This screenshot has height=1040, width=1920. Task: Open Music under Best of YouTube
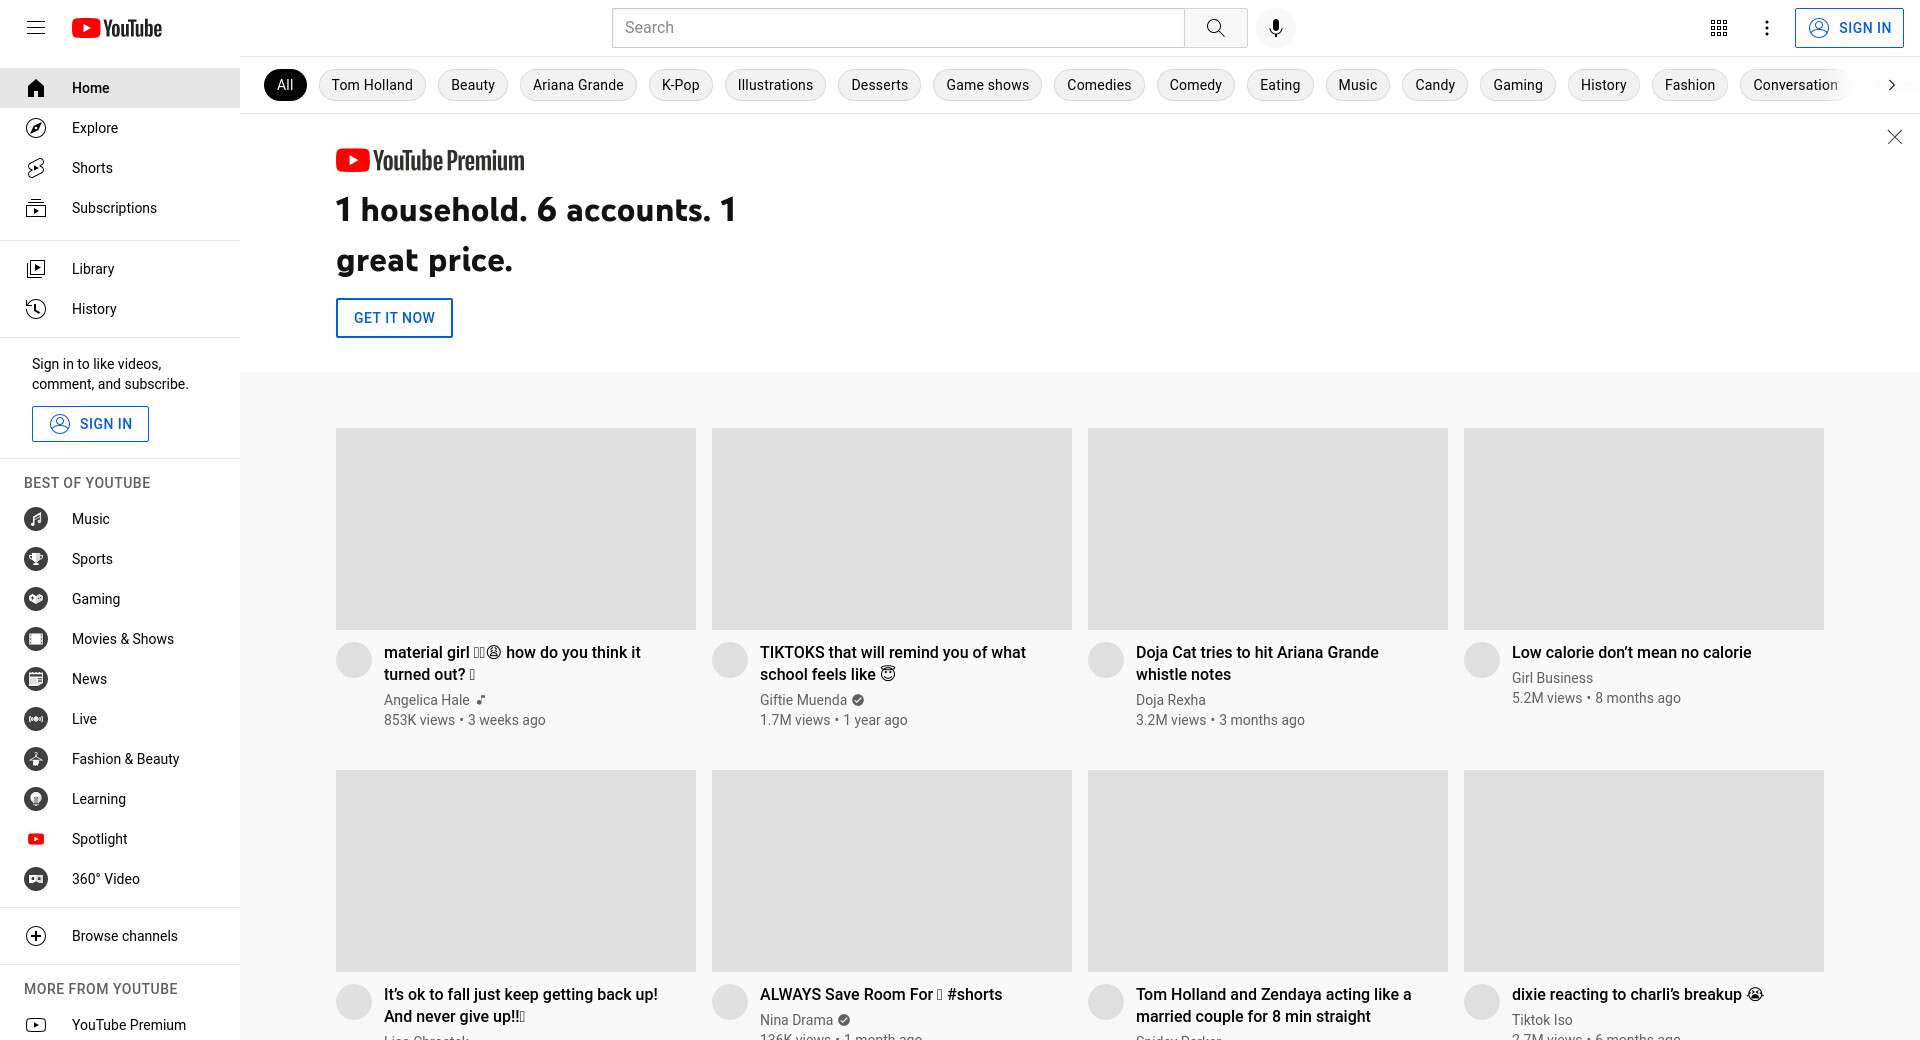pos(120,519)
